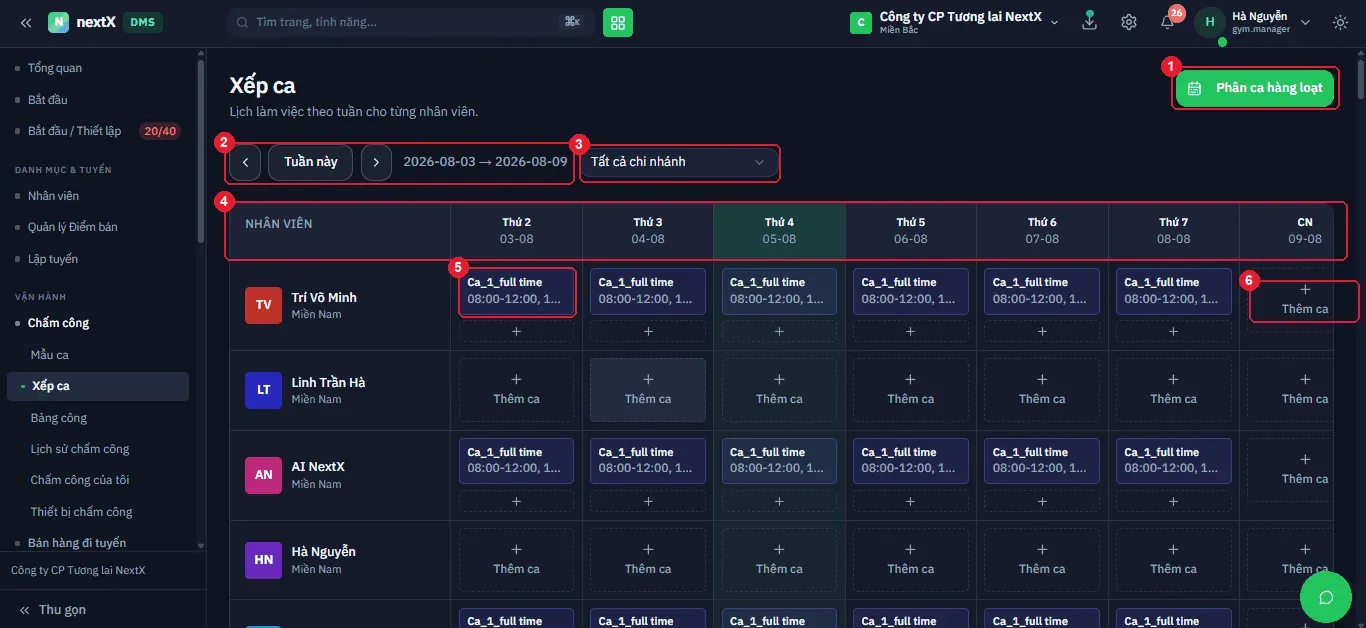
Task: Open Chấm công của tôi submenu item
Action: (x=80, y=480)
